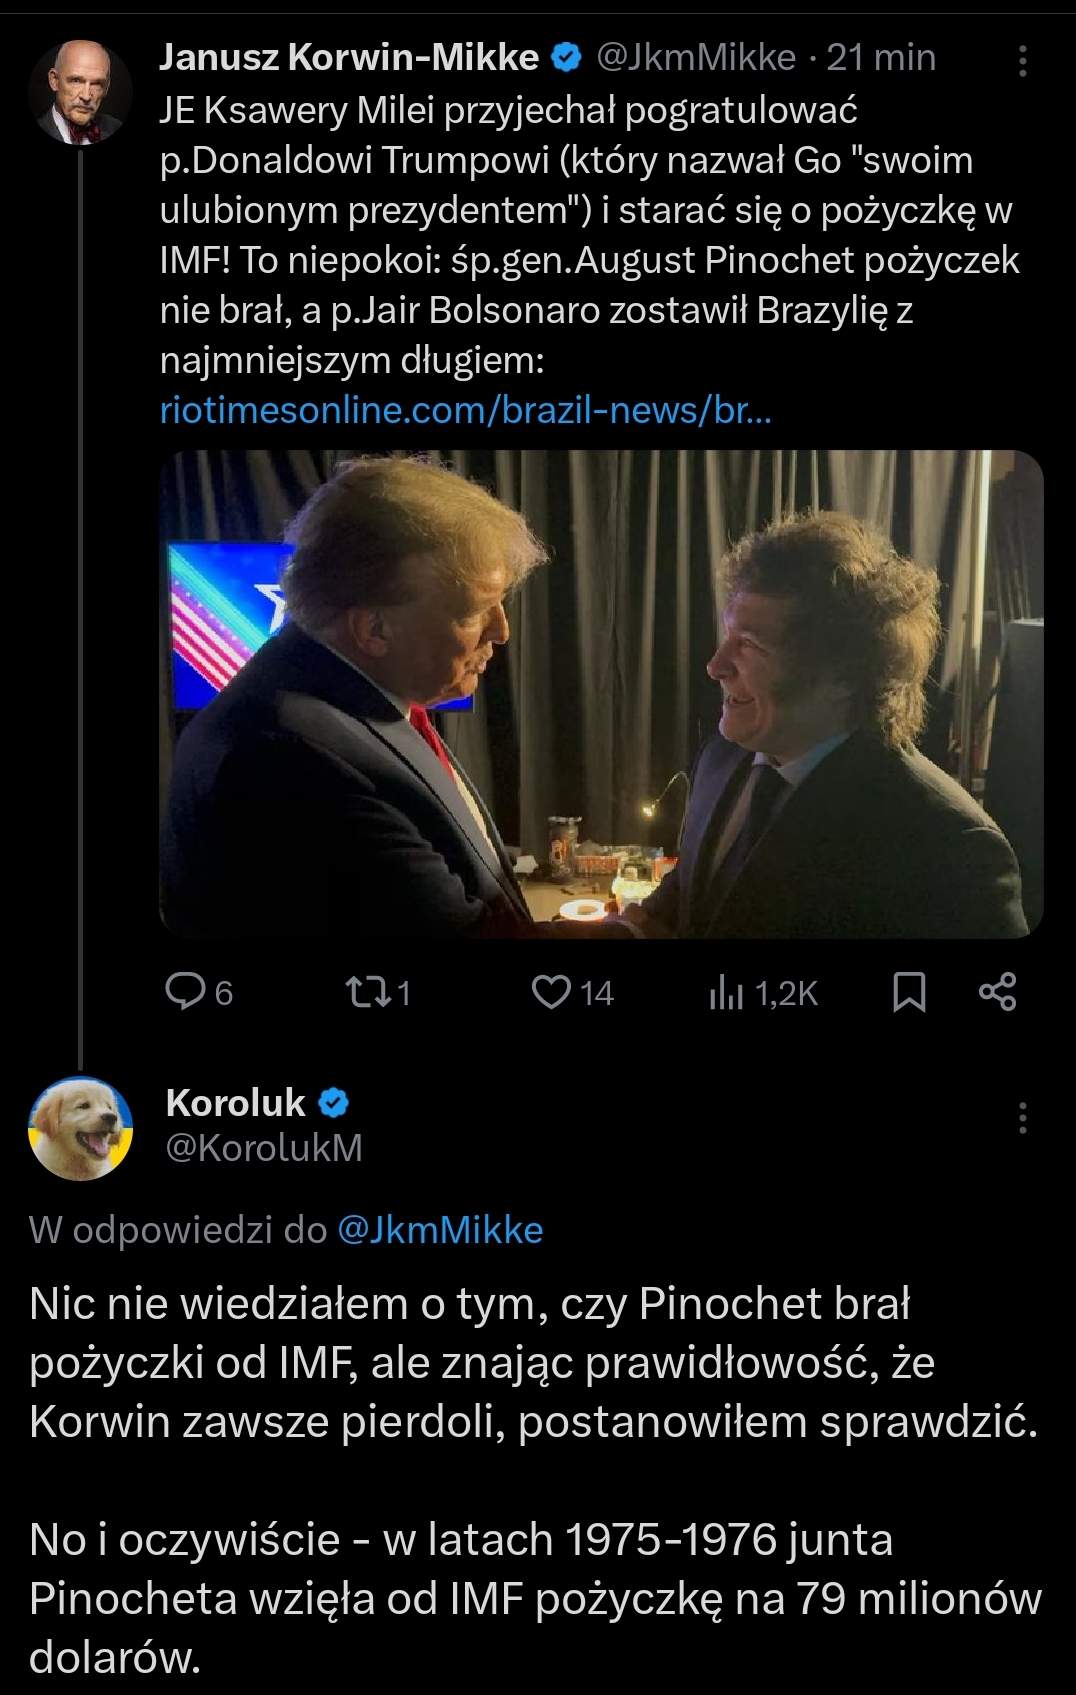Click verified badge next to Korwin-Mikke's name
Screen dimensions: 1076x1695
pyautogui.click(x=566, y=58)
